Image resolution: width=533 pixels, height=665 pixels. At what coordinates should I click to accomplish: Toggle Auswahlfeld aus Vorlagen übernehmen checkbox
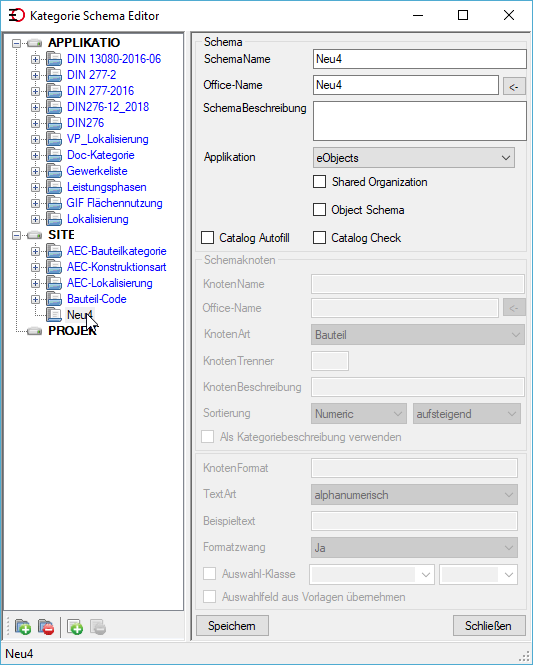coord(209,596)
